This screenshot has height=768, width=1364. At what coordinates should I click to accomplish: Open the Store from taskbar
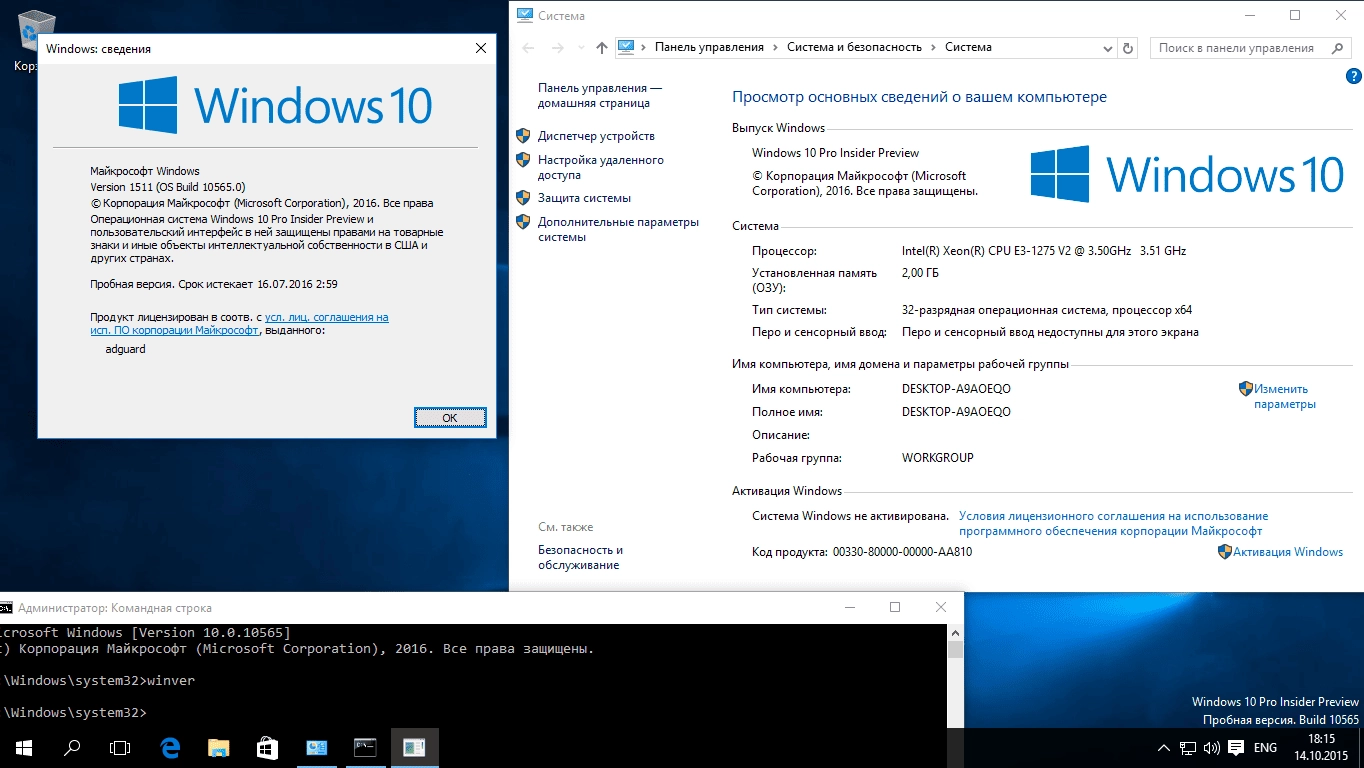click(267, 747)
